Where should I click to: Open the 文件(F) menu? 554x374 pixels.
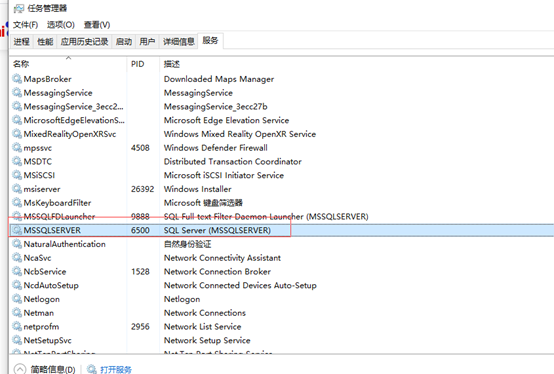25,25
